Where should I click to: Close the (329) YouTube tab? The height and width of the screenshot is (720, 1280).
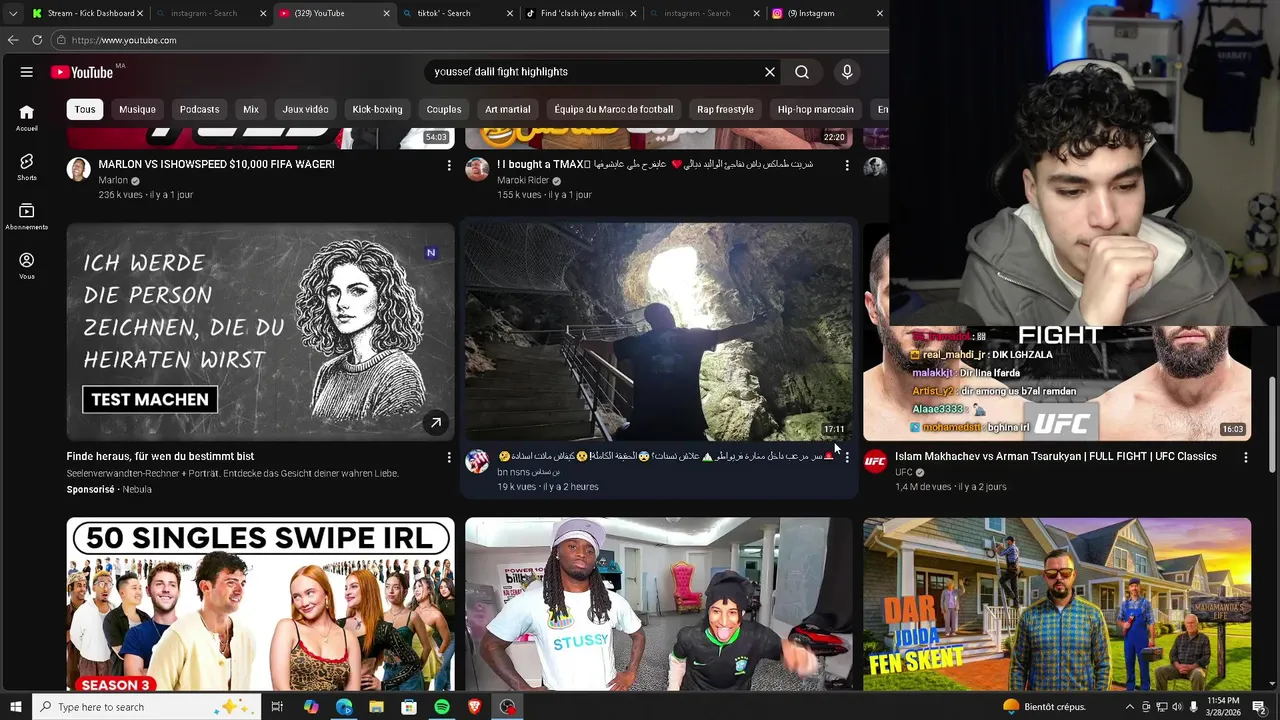tap(386, 13)
